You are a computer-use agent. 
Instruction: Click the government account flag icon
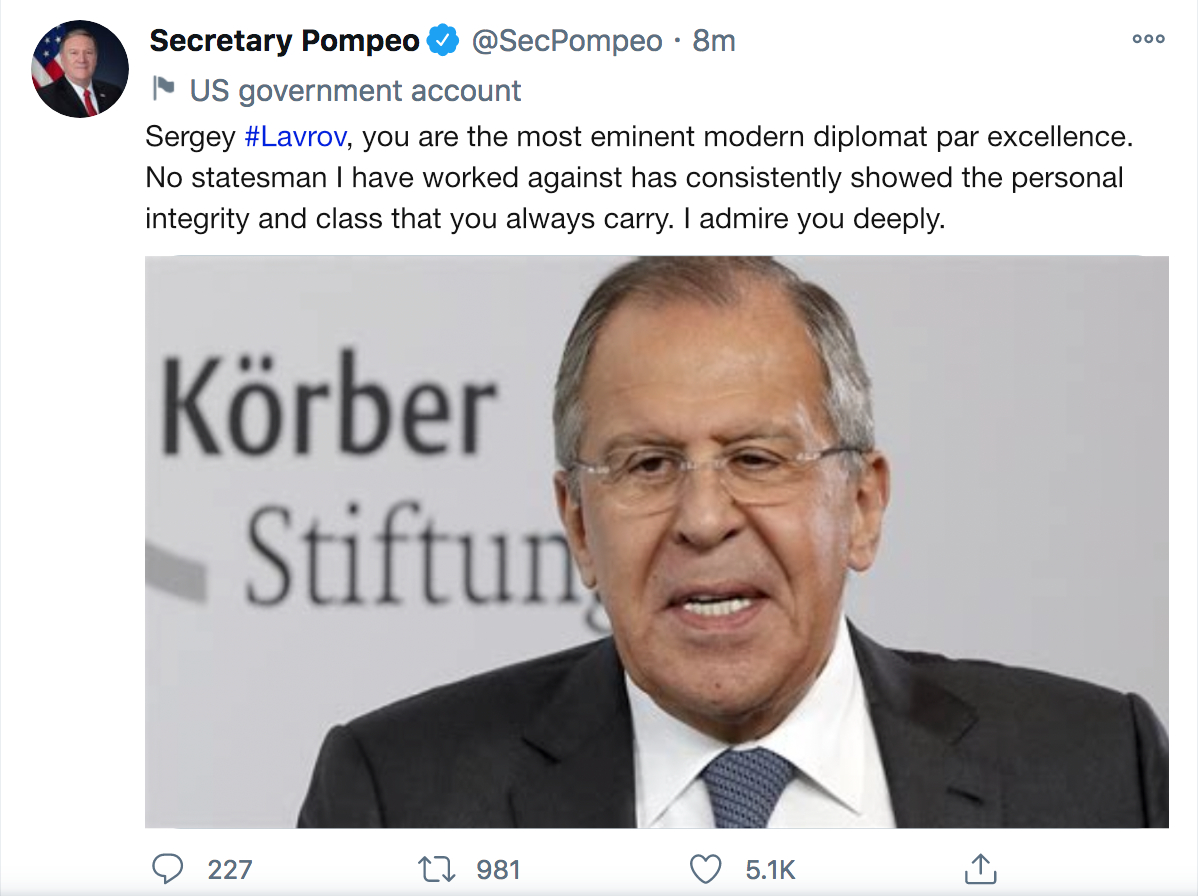163,90
